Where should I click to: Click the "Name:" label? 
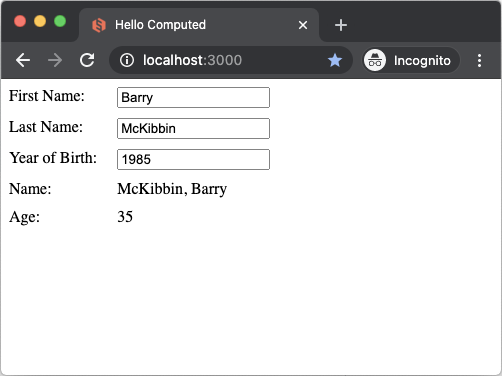click(30, 189)
